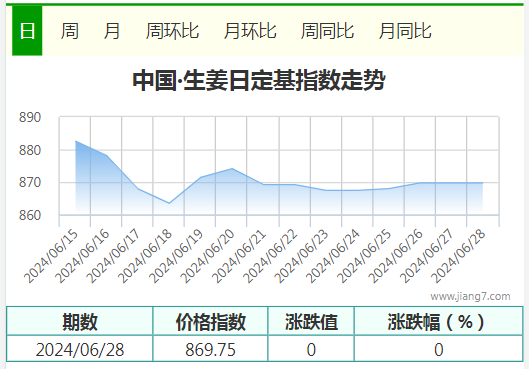The width and height of the screenshot is (529, 369).
Task: Click the 2024/06/15 x-axis label
Action: tap(51, 256)
